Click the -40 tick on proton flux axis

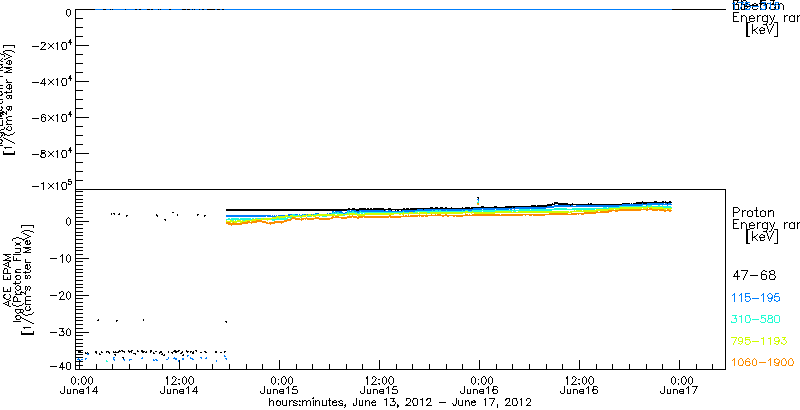pyautogui.click(x=61, y=366)
